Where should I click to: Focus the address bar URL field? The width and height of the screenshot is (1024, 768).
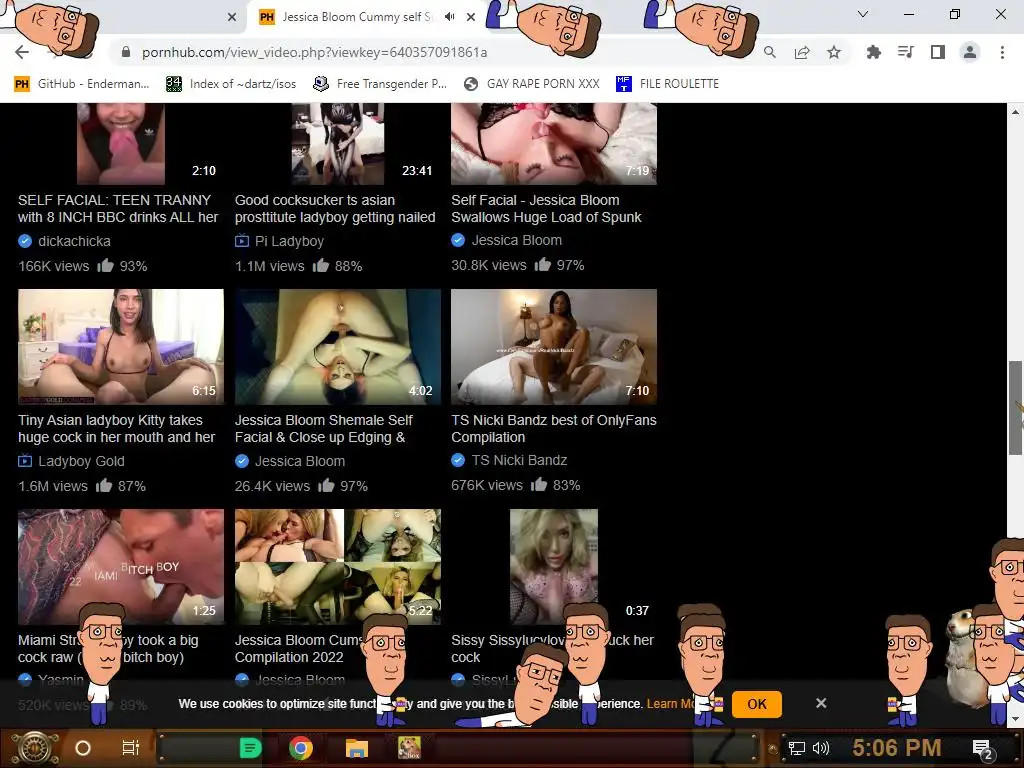tap(314, 52)
